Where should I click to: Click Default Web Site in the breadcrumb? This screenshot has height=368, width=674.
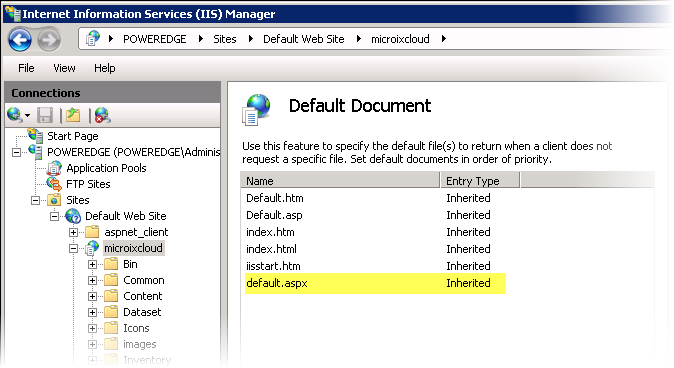(304, 39)
